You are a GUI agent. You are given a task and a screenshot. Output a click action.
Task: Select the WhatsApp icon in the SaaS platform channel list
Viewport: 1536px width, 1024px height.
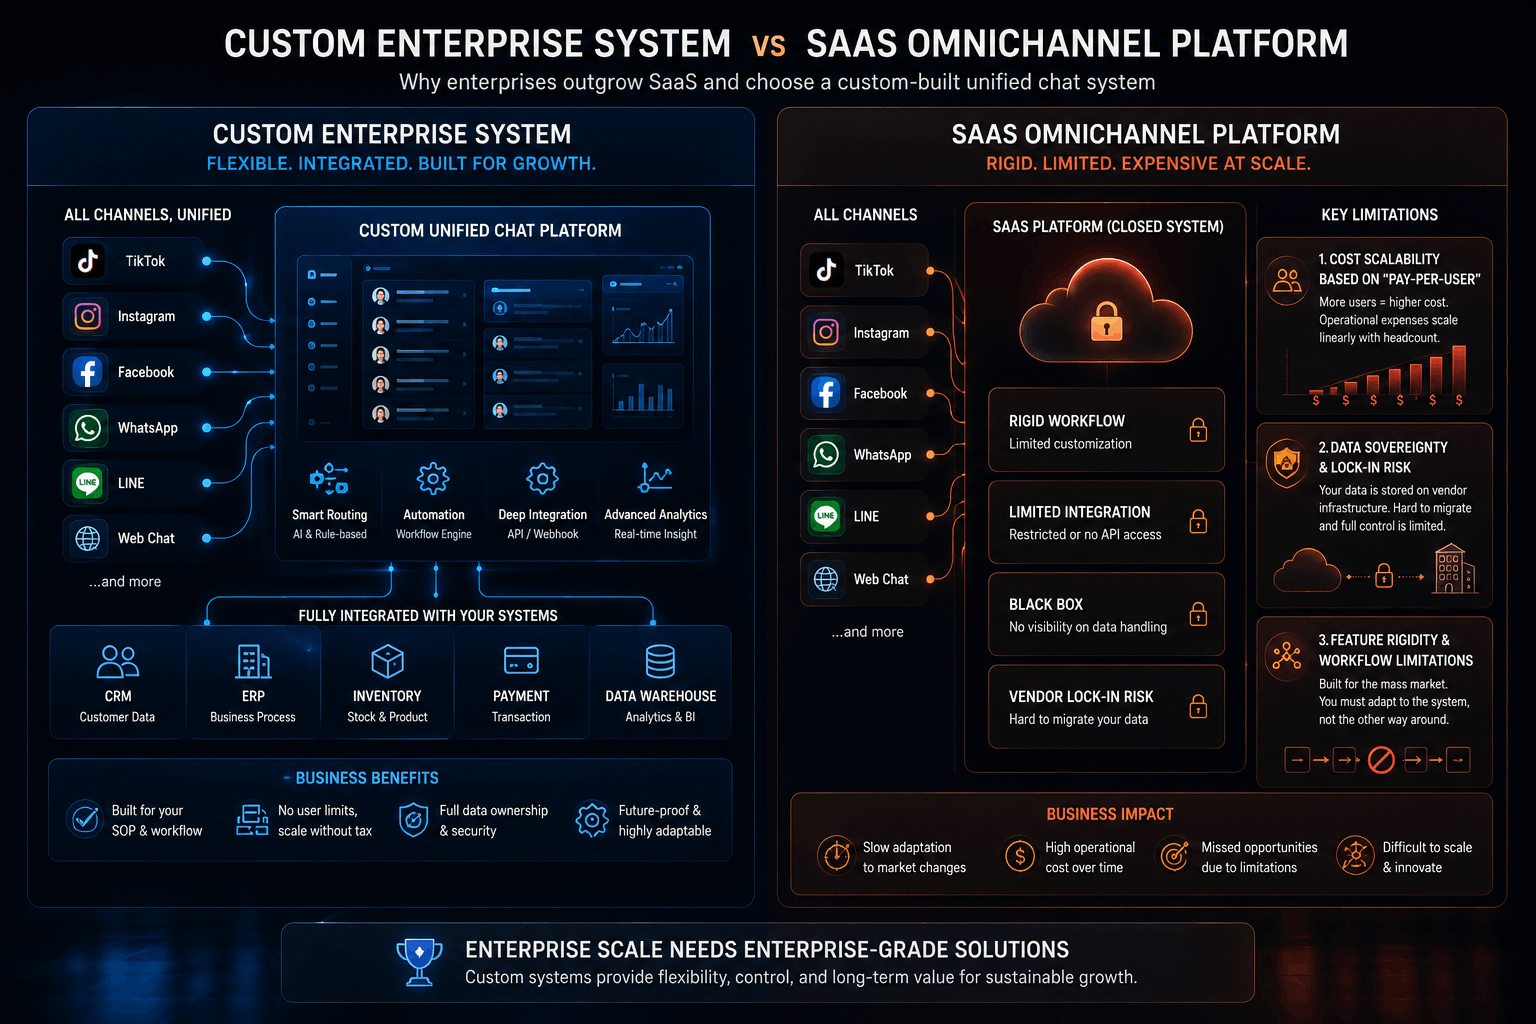pyautogui.click(x=826, y=454)
